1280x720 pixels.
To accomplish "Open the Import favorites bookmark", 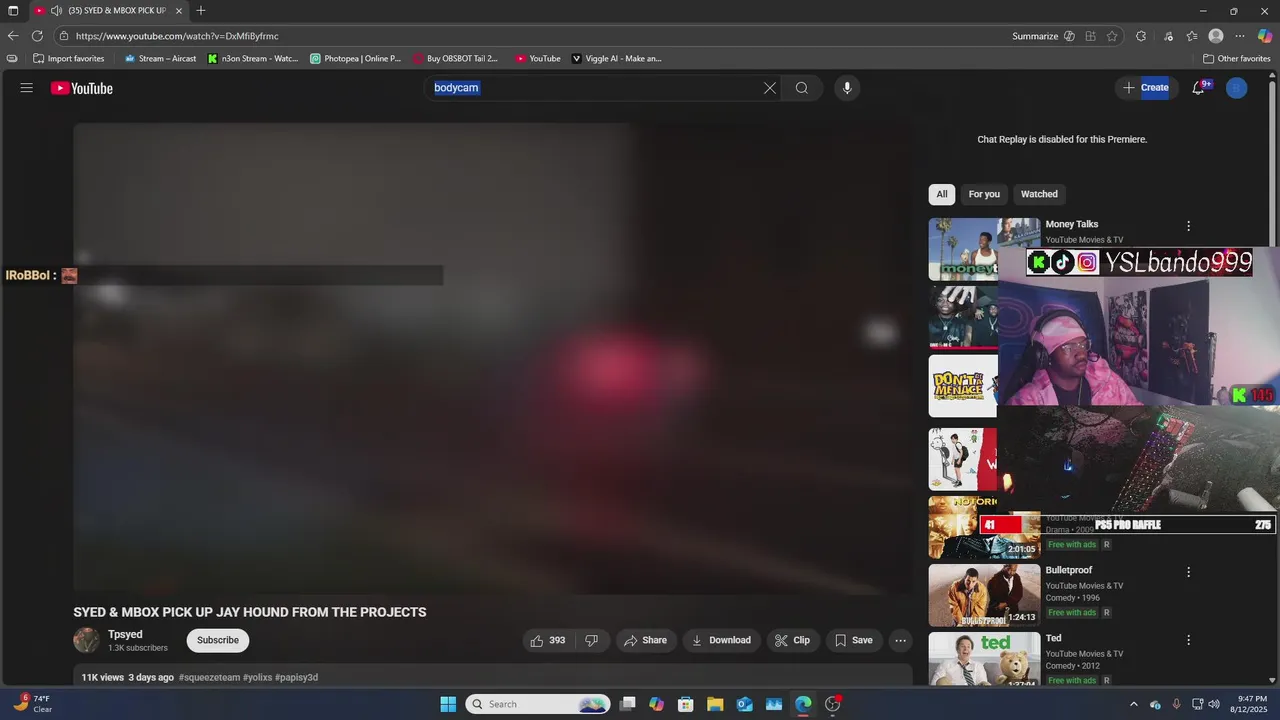I will 69,58.
